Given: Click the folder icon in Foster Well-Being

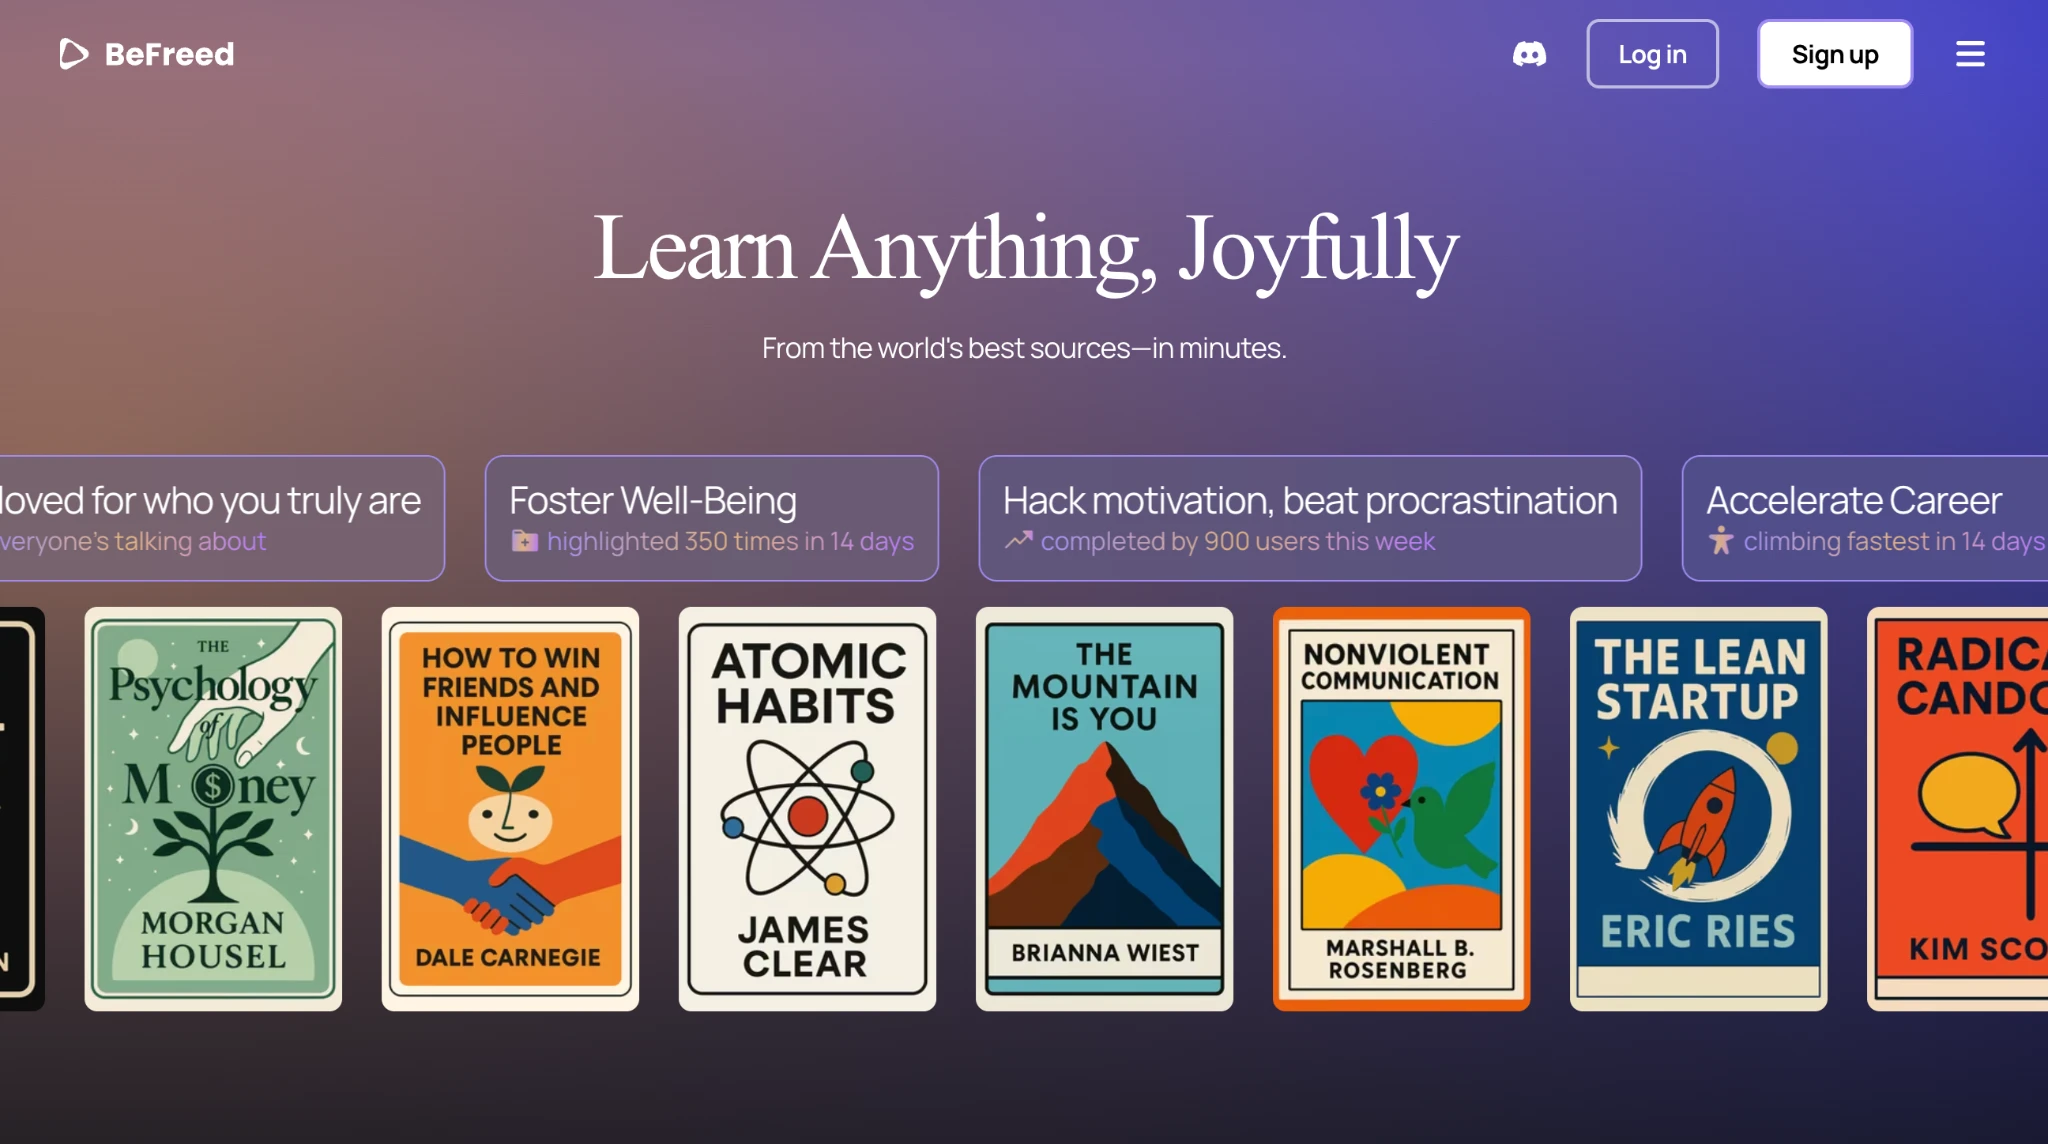Looking at the screenshot, I should click(x=524, y=541).
